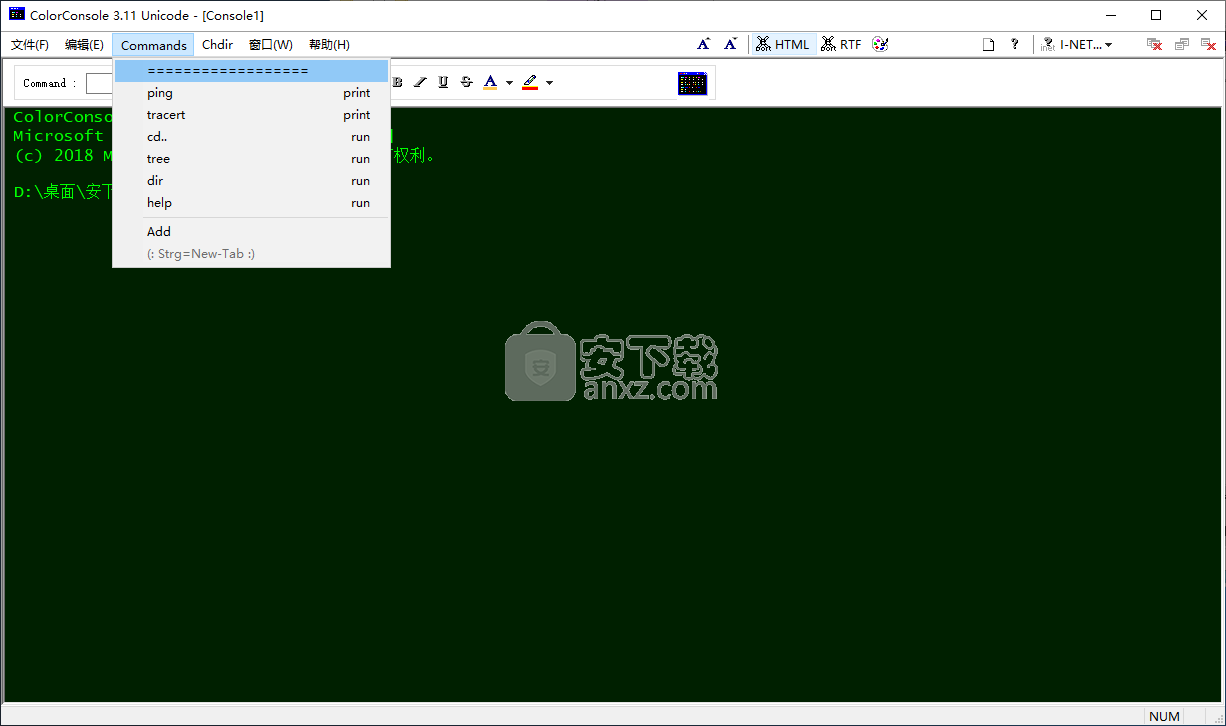Choose the ping command

tap(251, 93)
